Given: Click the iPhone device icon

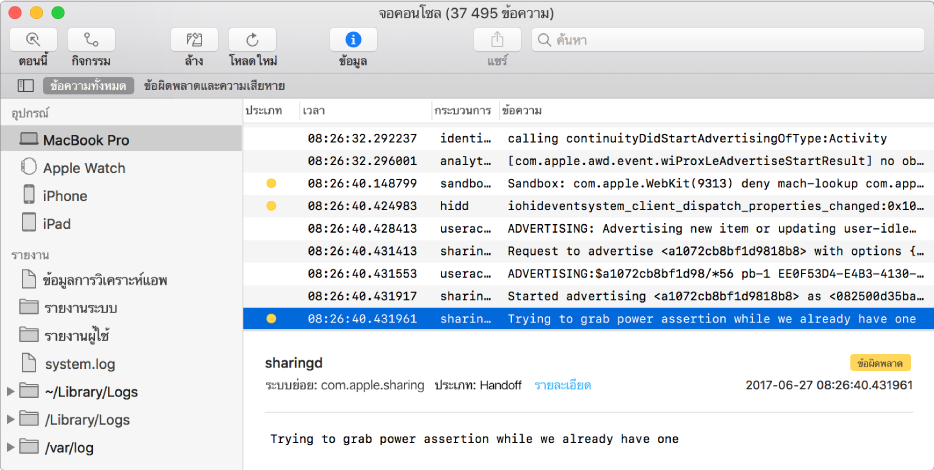Looking at the screenshot, I should click(29, 195).
